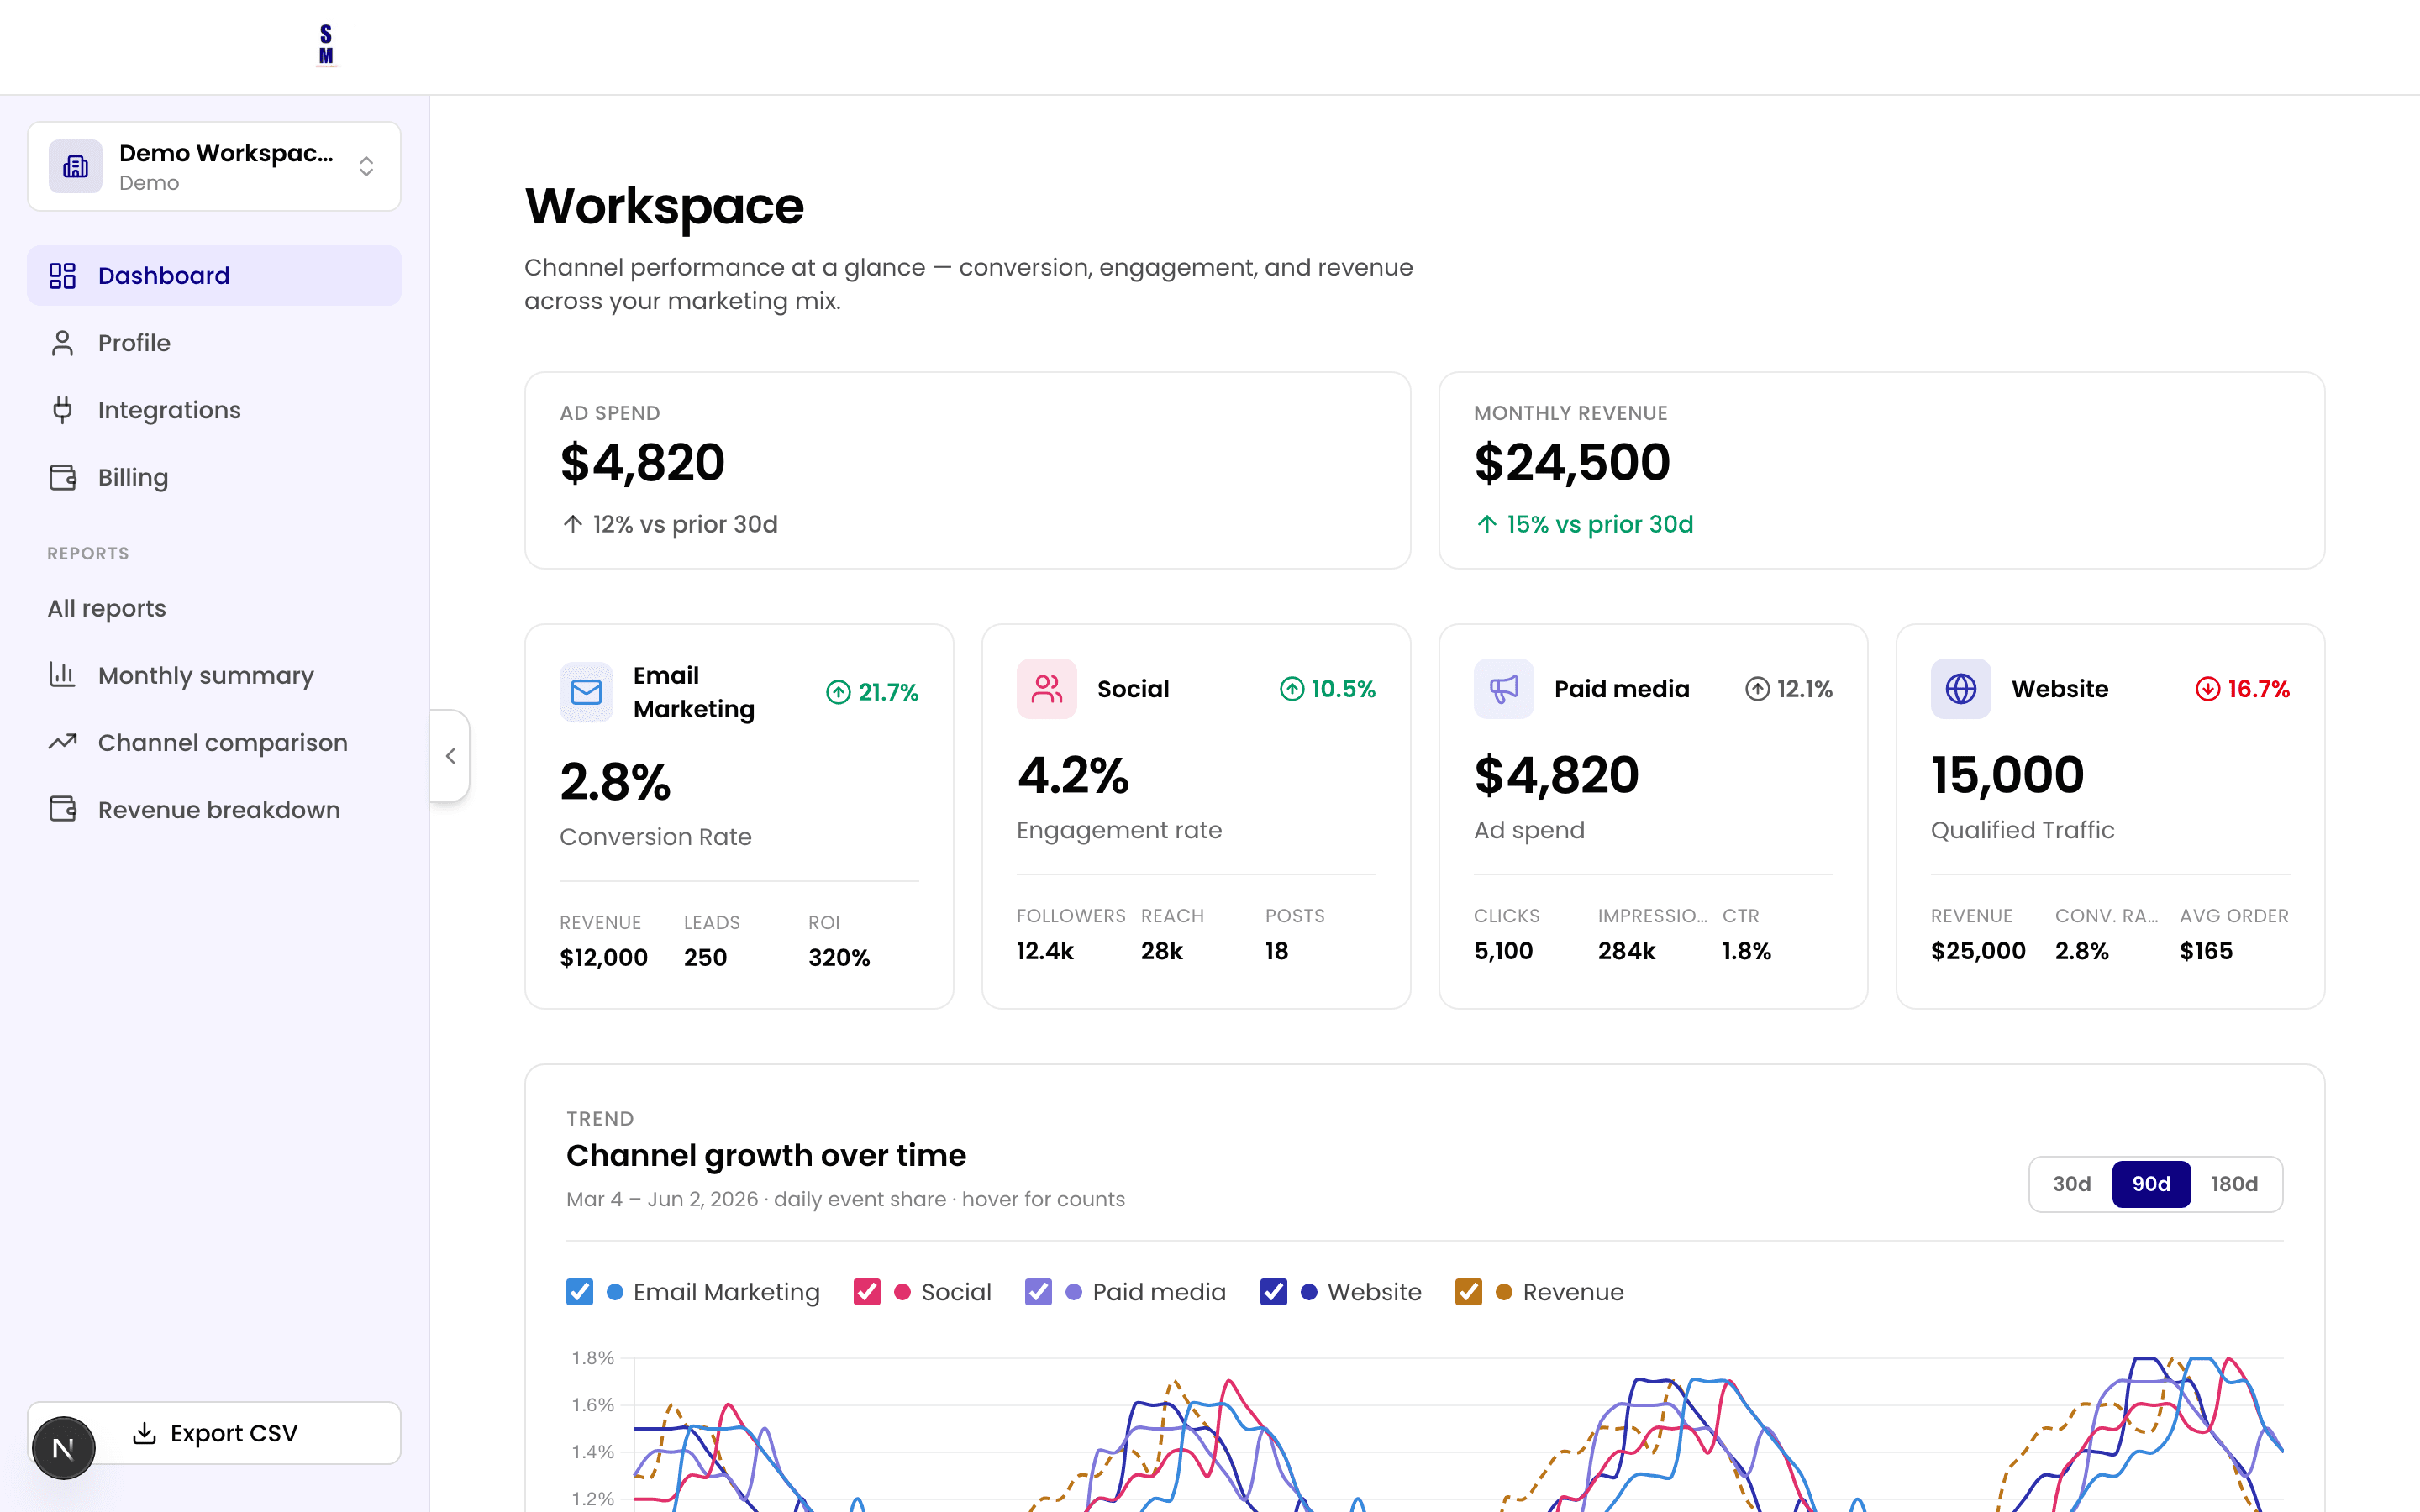This screenshot has height=1512, width=2420.
Task: Toggle the Email Marketing series checkbox
Action: (x=580, y=1292)
